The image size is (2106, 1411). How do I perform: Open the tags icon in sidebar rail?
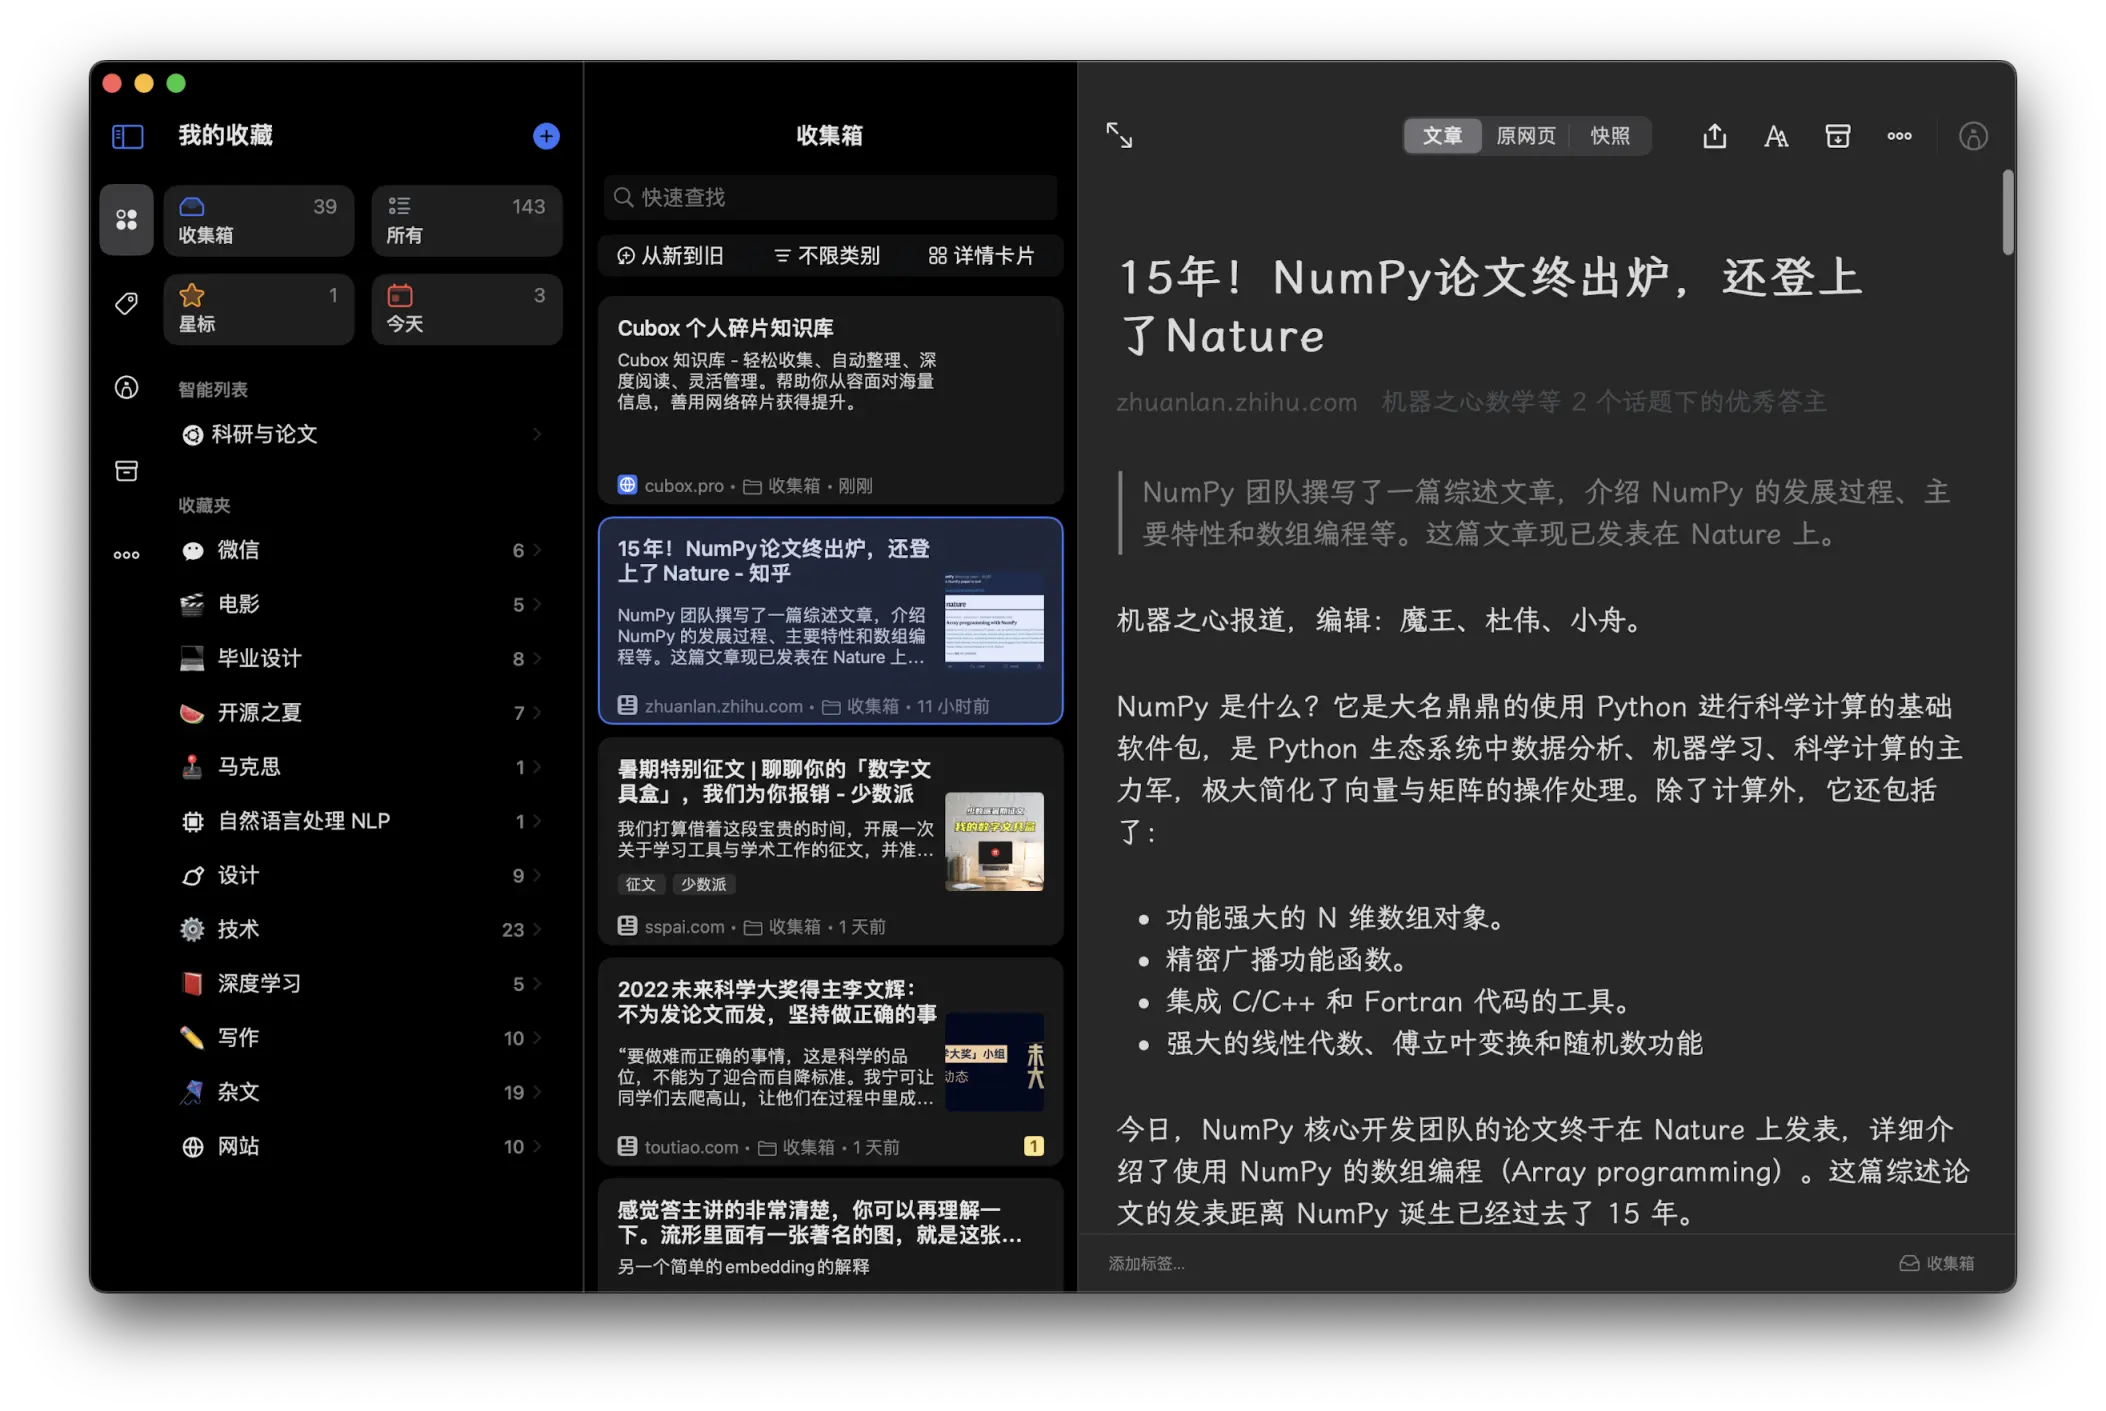126,303
